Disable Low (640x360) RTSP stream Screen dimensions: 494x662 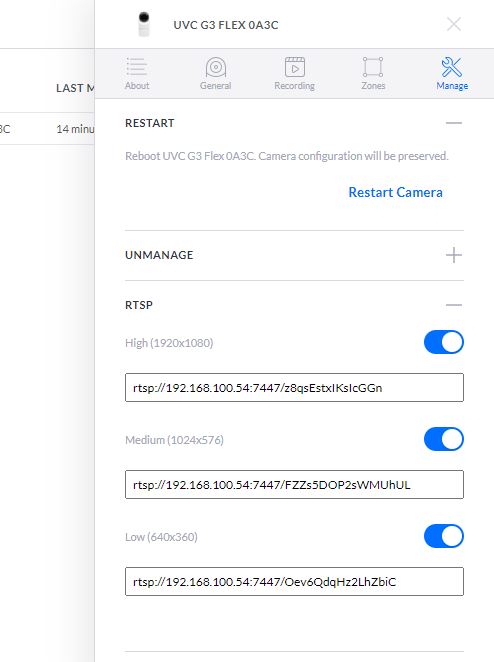pyautogui.click(x=444, y=536)
